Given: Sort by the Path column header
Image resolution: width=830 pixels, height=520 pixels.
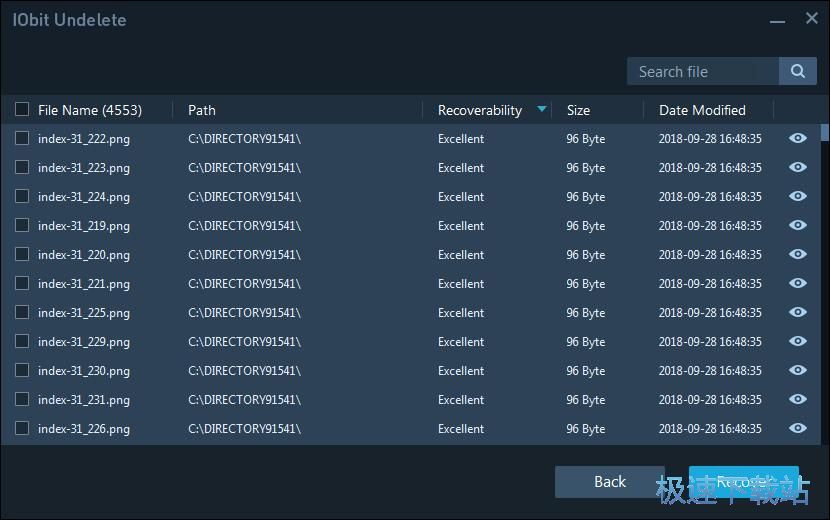Looking at the screenshot, I should point(202,110).
